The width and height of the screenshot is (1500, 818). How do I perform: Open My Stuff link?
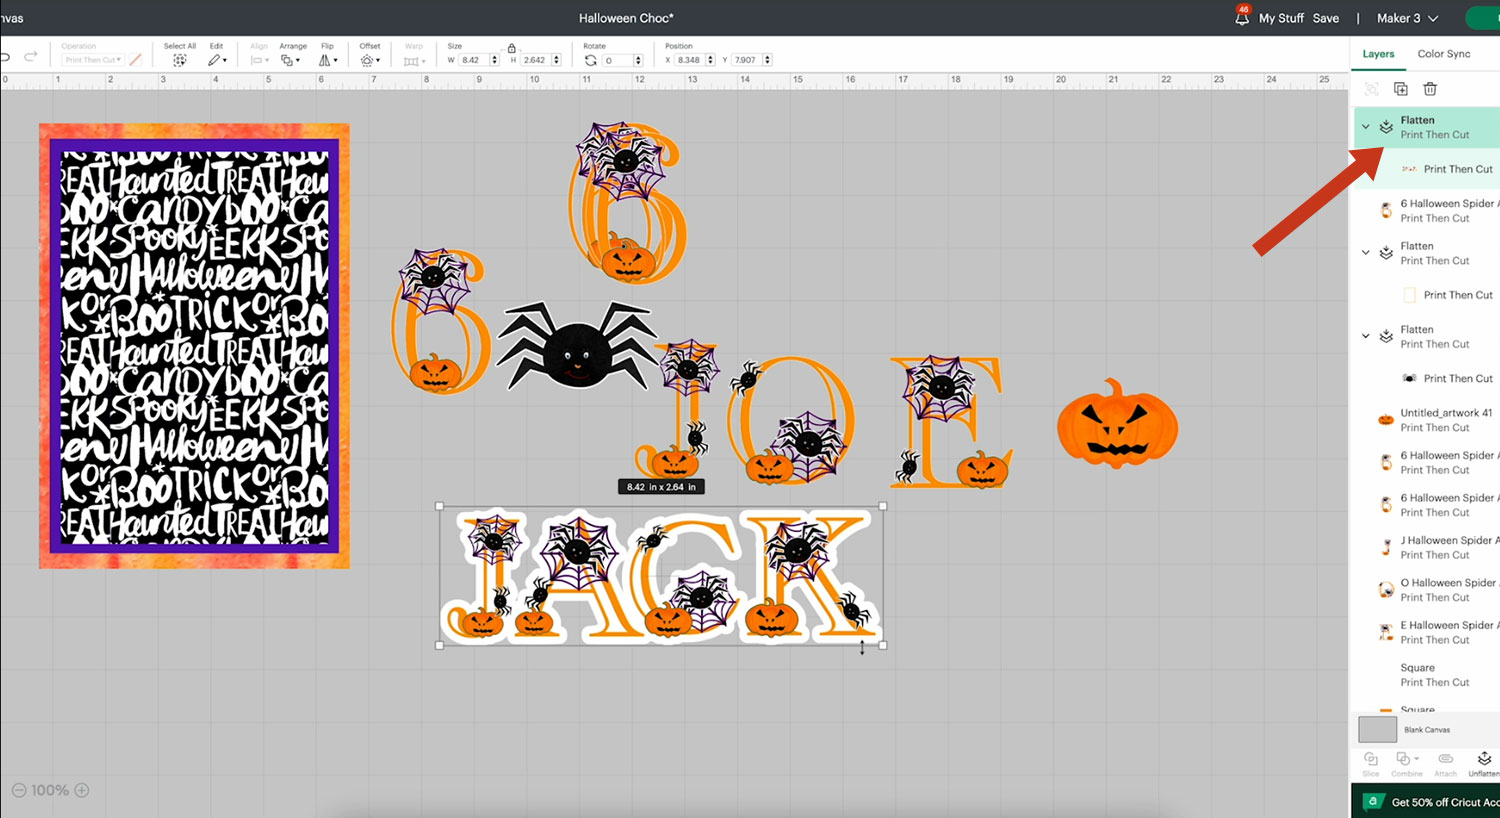pyautogui.click(x=1281, y=18)
